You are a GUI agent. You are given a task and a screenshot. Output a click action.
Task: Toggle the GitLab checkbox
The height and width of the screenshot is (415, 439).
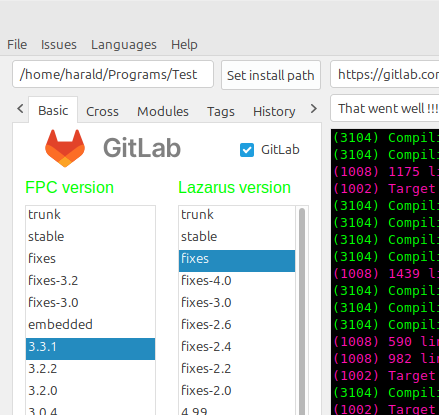coord(247,150)
